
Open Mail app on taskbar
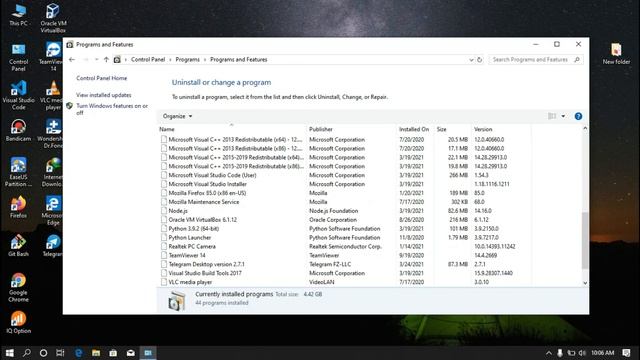click(131, 353)
